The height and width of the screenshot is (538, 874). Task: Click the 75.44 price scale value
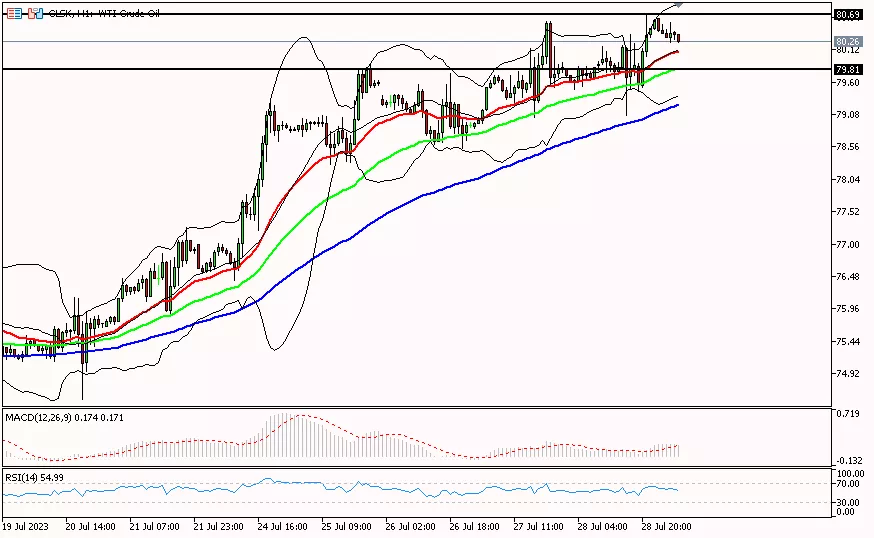pos(848,341)
